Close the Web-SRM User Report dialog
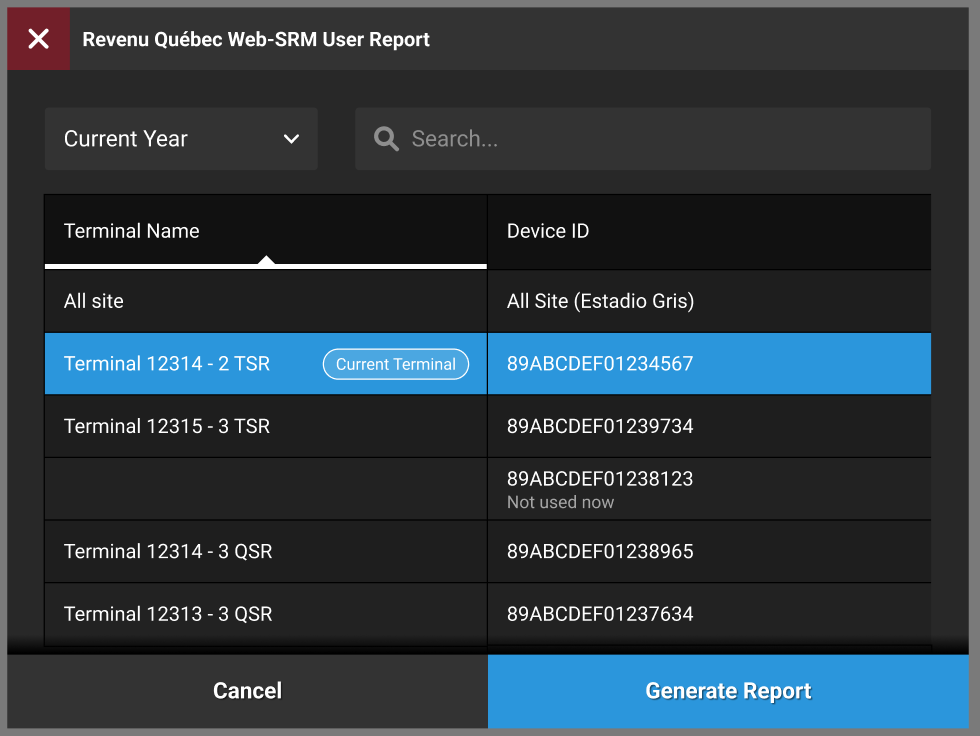Image resolution: width=980 pixels, height=736 pixels. coord(38,39)
